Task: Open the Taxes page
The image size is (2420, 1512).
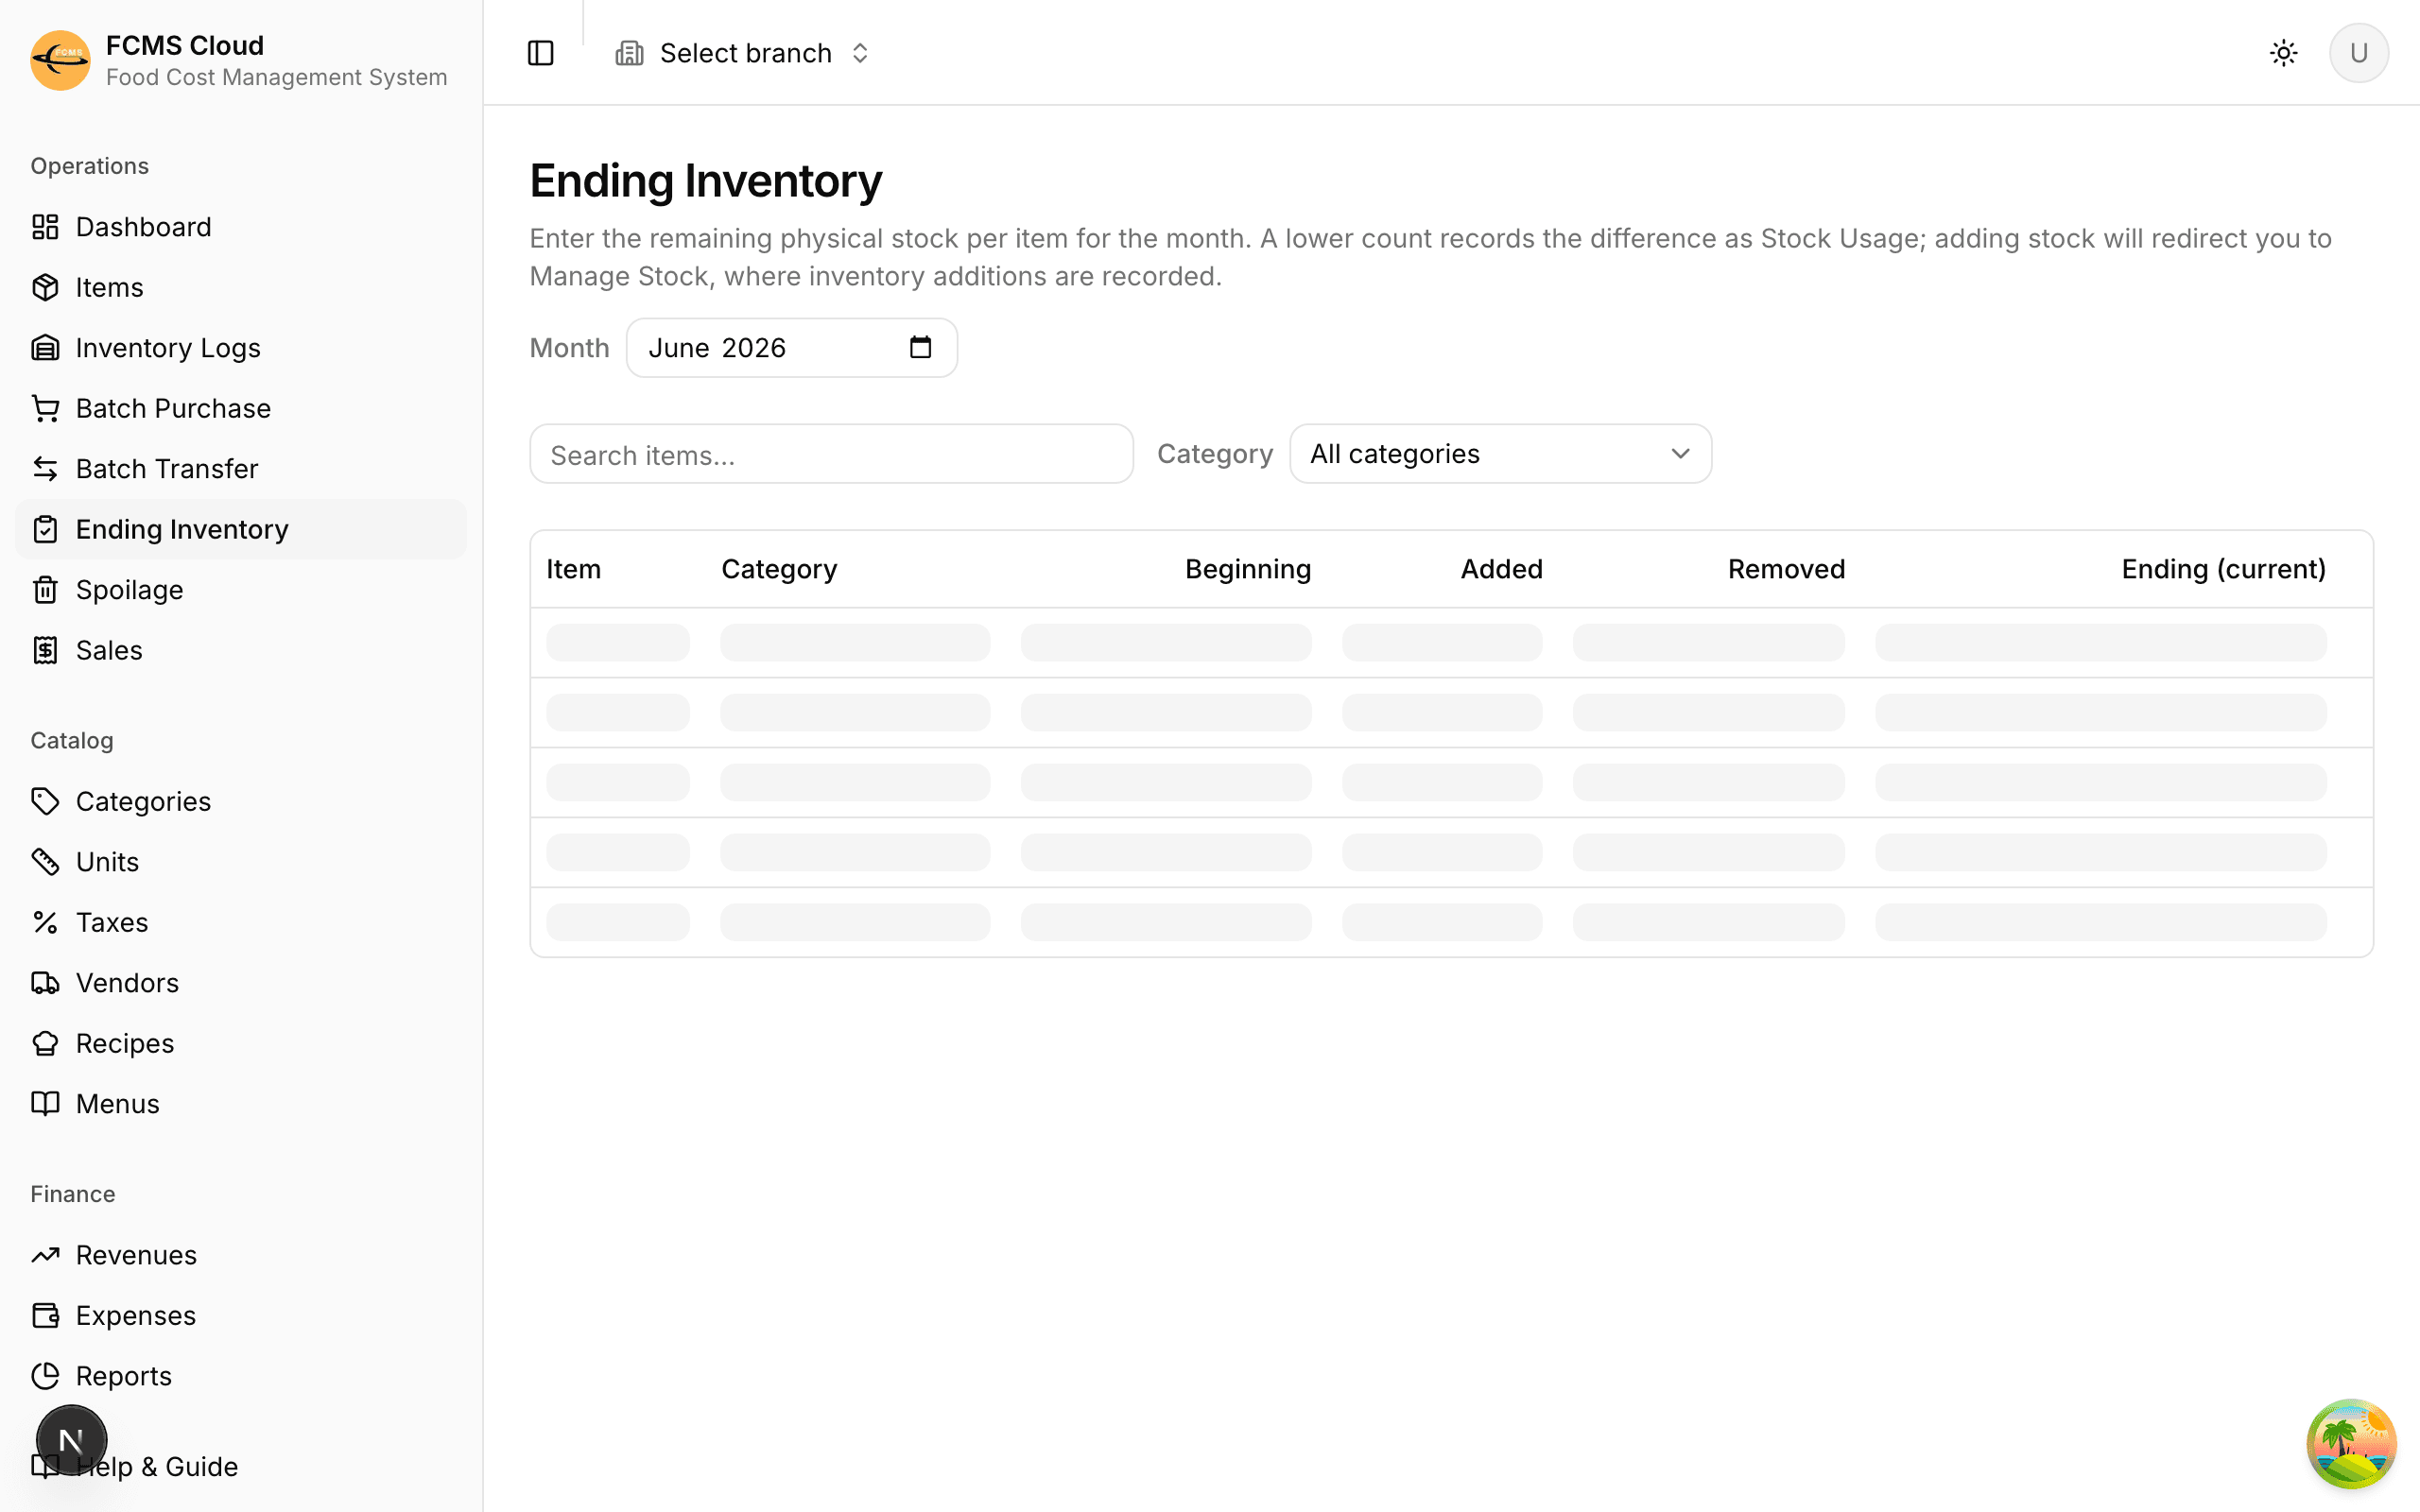Action: pyautogui.click(x=241, y=922)
